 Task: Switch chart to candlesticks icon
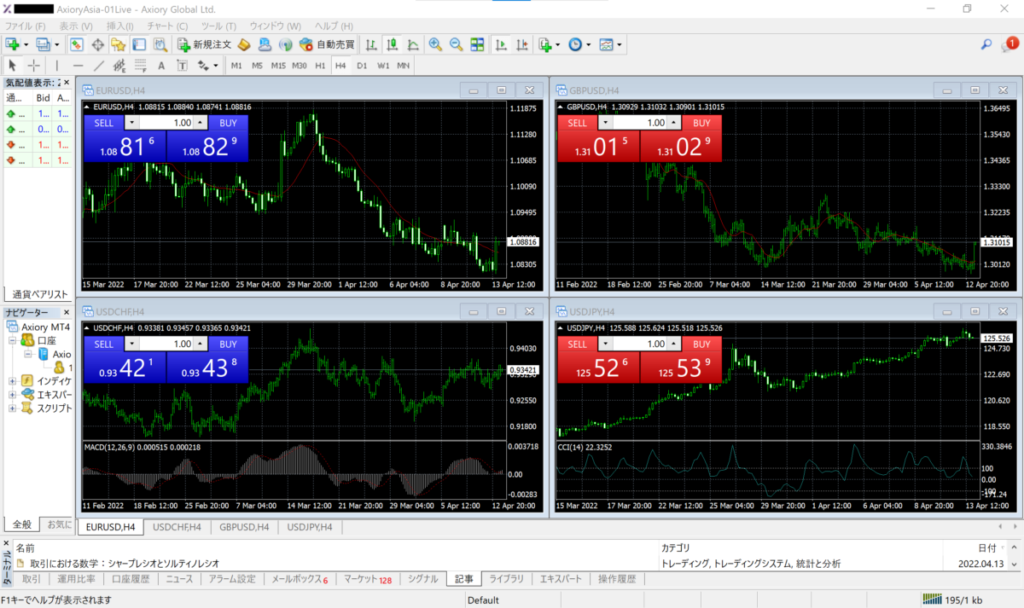tap(392, 44)
